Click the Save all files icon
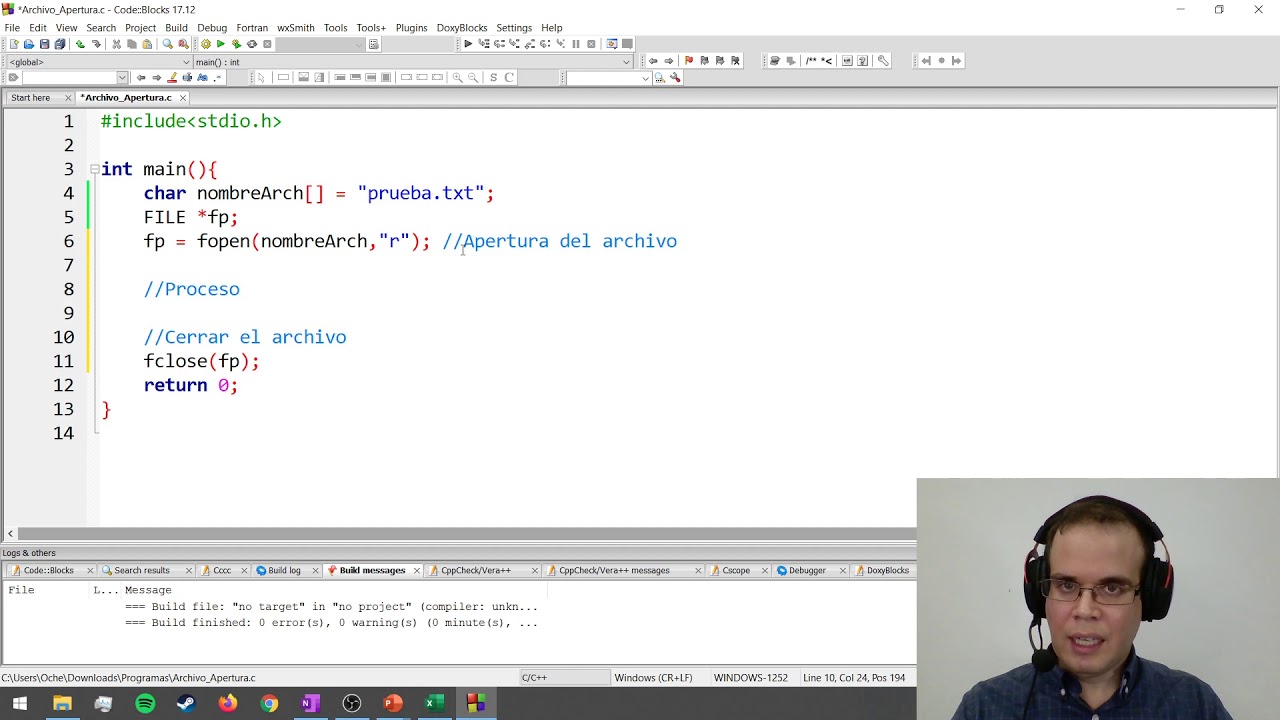This screenshot has width=1280, height=720. click(60, 44)
